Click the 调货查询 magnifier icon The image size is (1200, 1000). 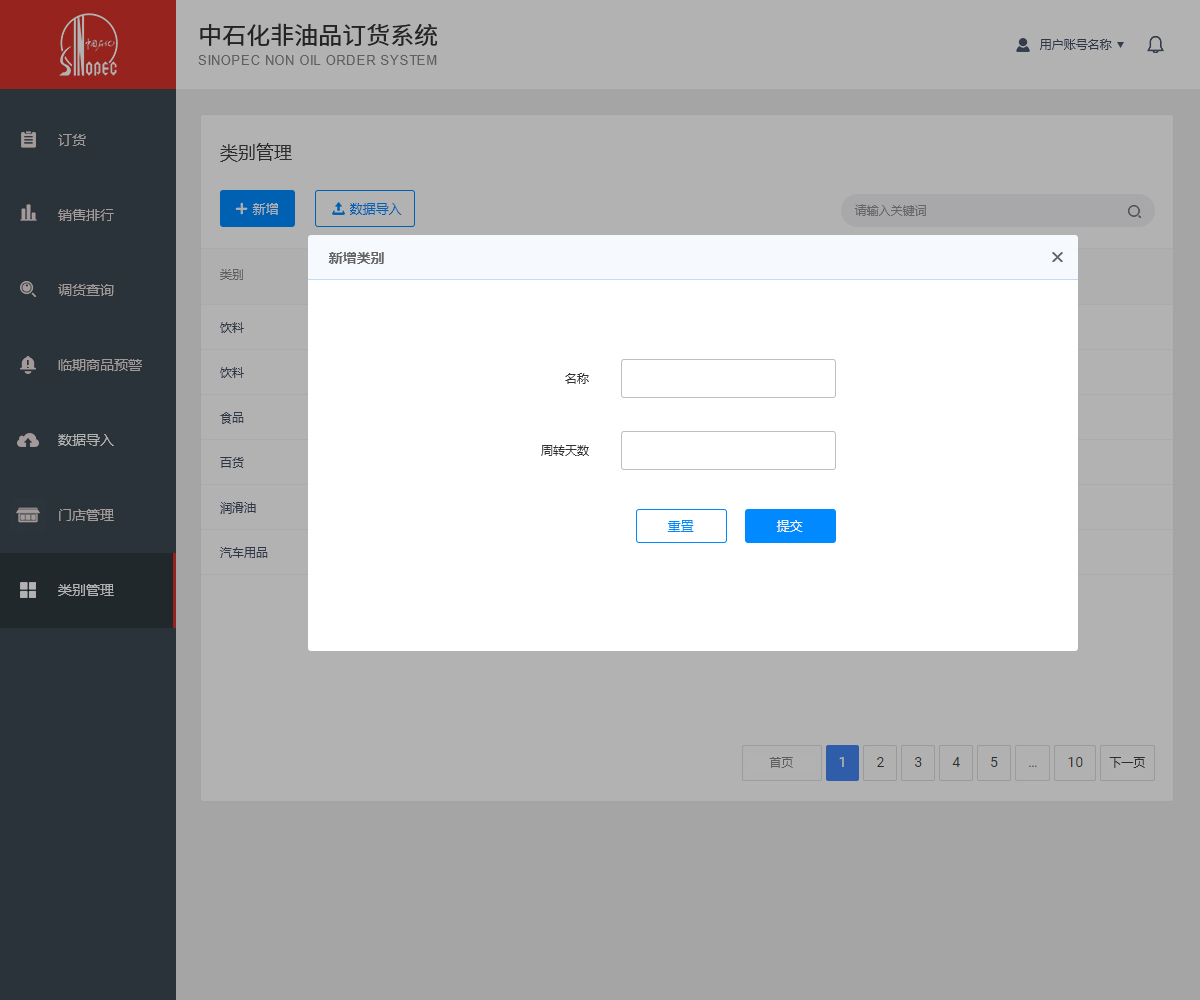click(x=29, y=290)
